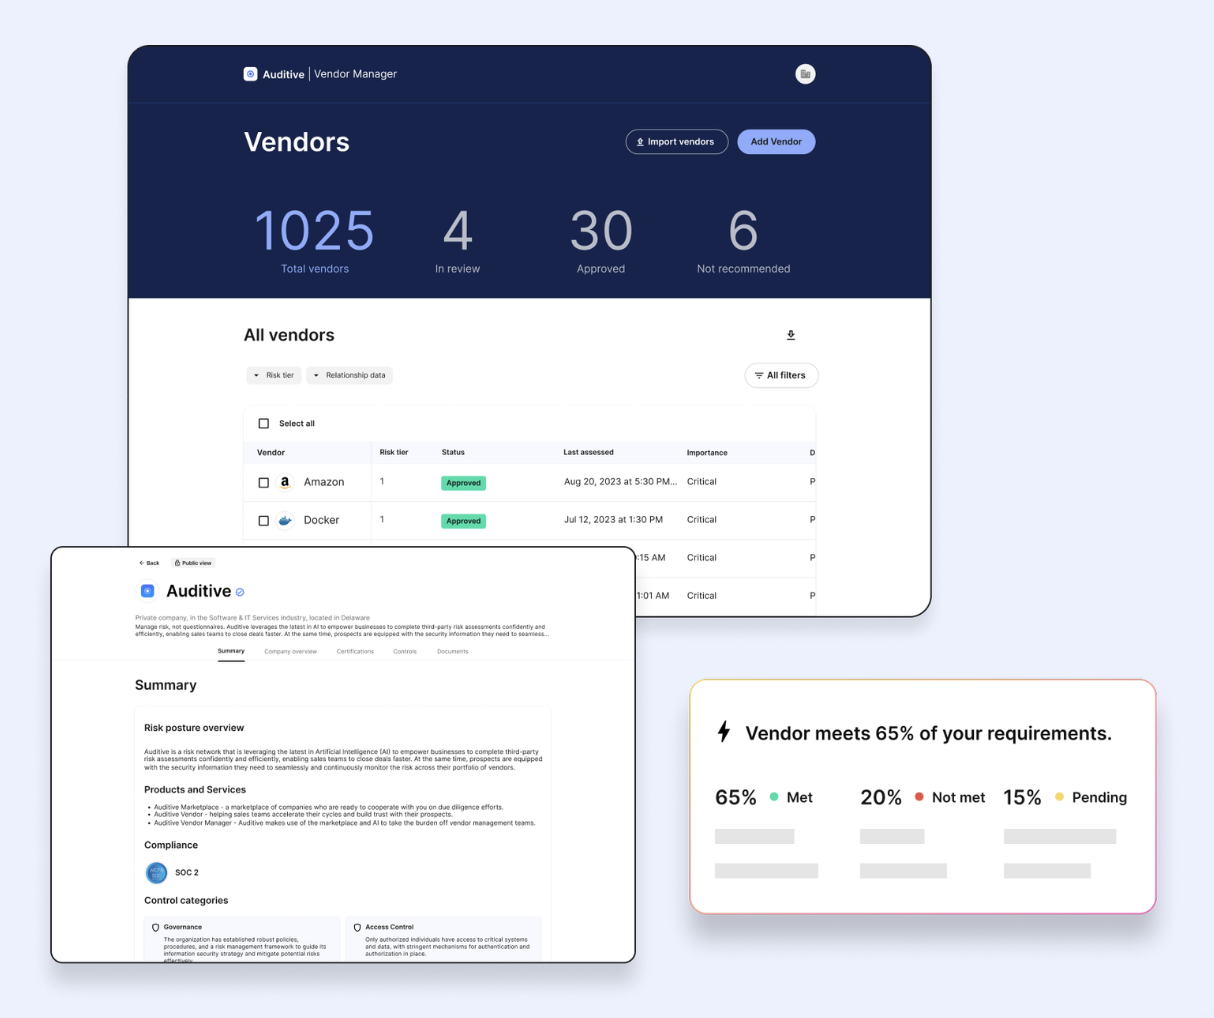Click the Amazon vendor name
The image size is (1214, 1018).
pyautogui.click(x=324, y=482)
